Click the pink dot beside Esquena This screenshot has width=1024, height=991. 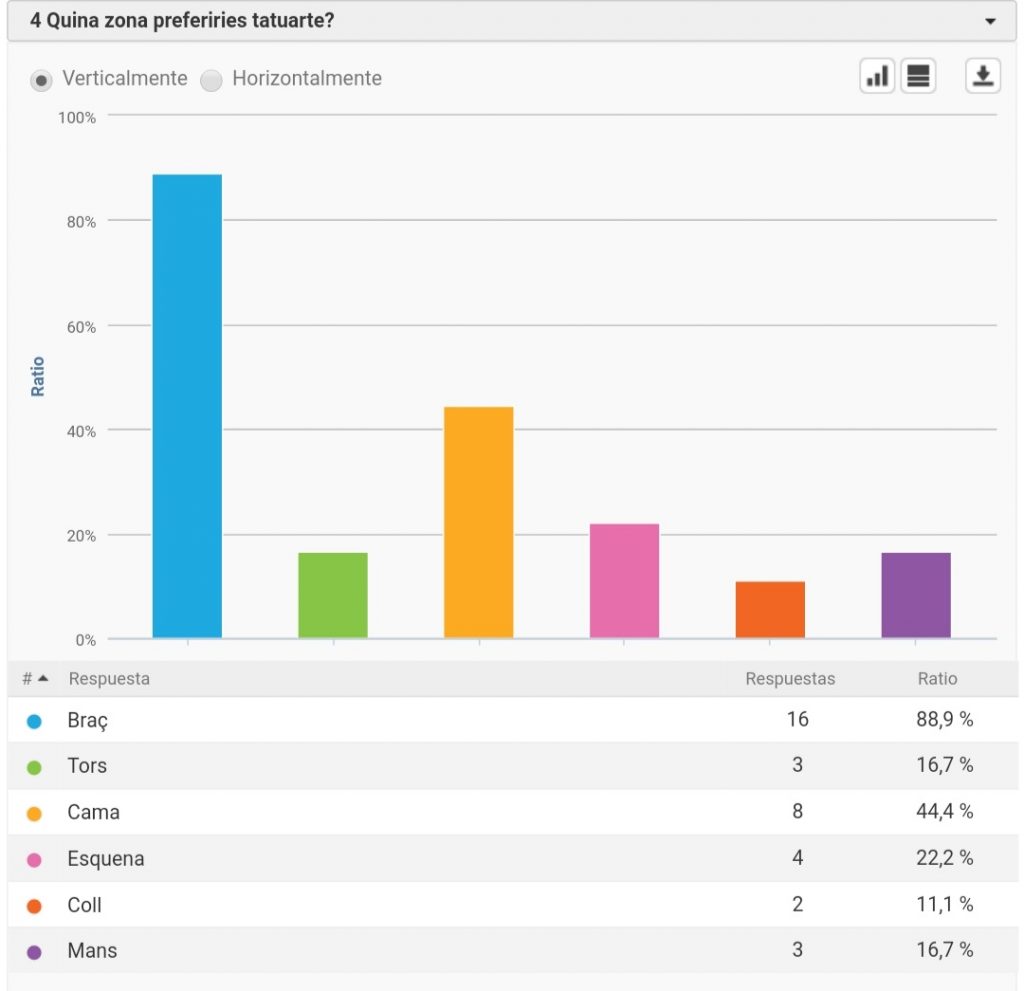click(x=35, y=860)
